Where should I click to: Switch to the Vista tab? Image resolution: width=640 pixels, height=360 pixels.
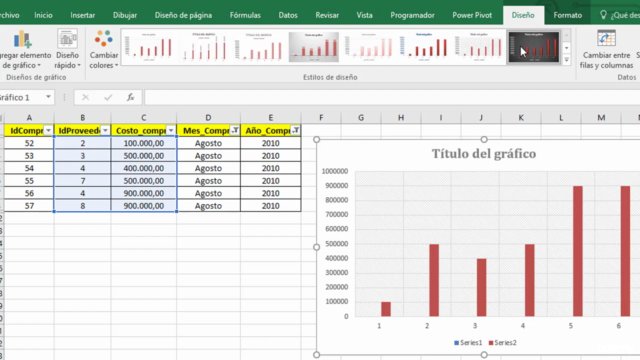[364, 15]
